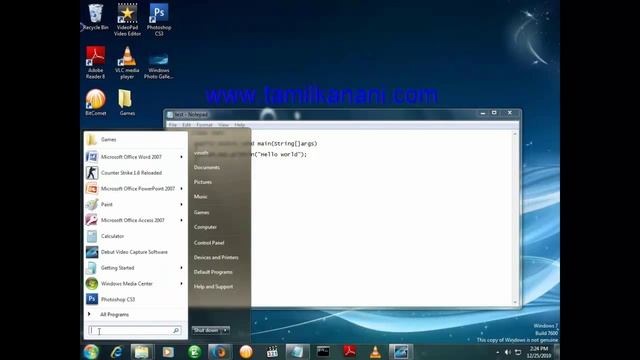Viewport: 640px width, 360px height.
Task: Expand Windows Media Center jump list arrow
Action: click(x=182, y=284)
